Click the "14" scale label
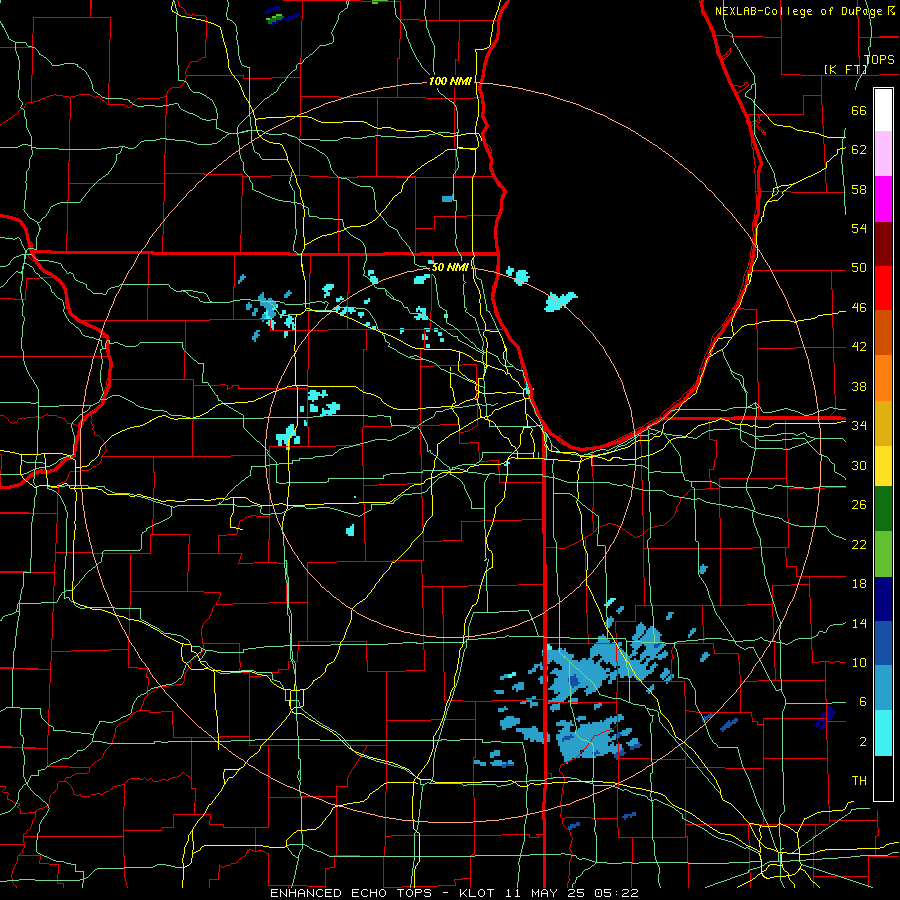Screen dimensions: 900x900 [859, 623]
